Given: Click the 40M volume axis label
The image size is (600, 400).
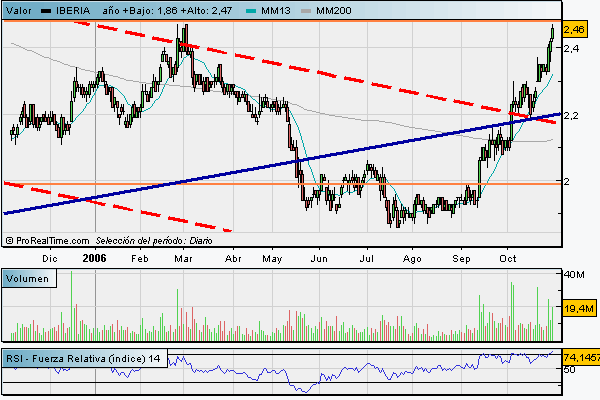Looking at the screenshot, I should [x=574, y=274].
